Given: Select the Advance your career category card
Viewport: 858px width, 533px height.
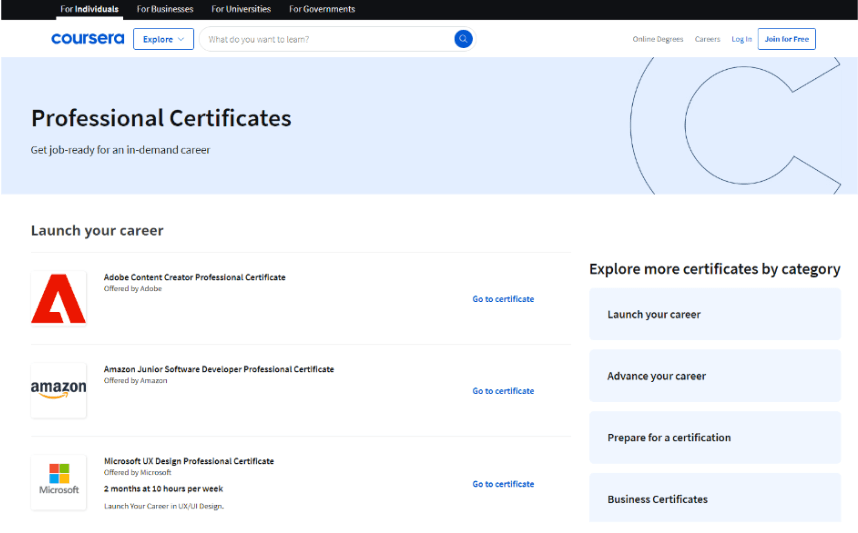Looking at the screenshot, I should pos(715,376).
